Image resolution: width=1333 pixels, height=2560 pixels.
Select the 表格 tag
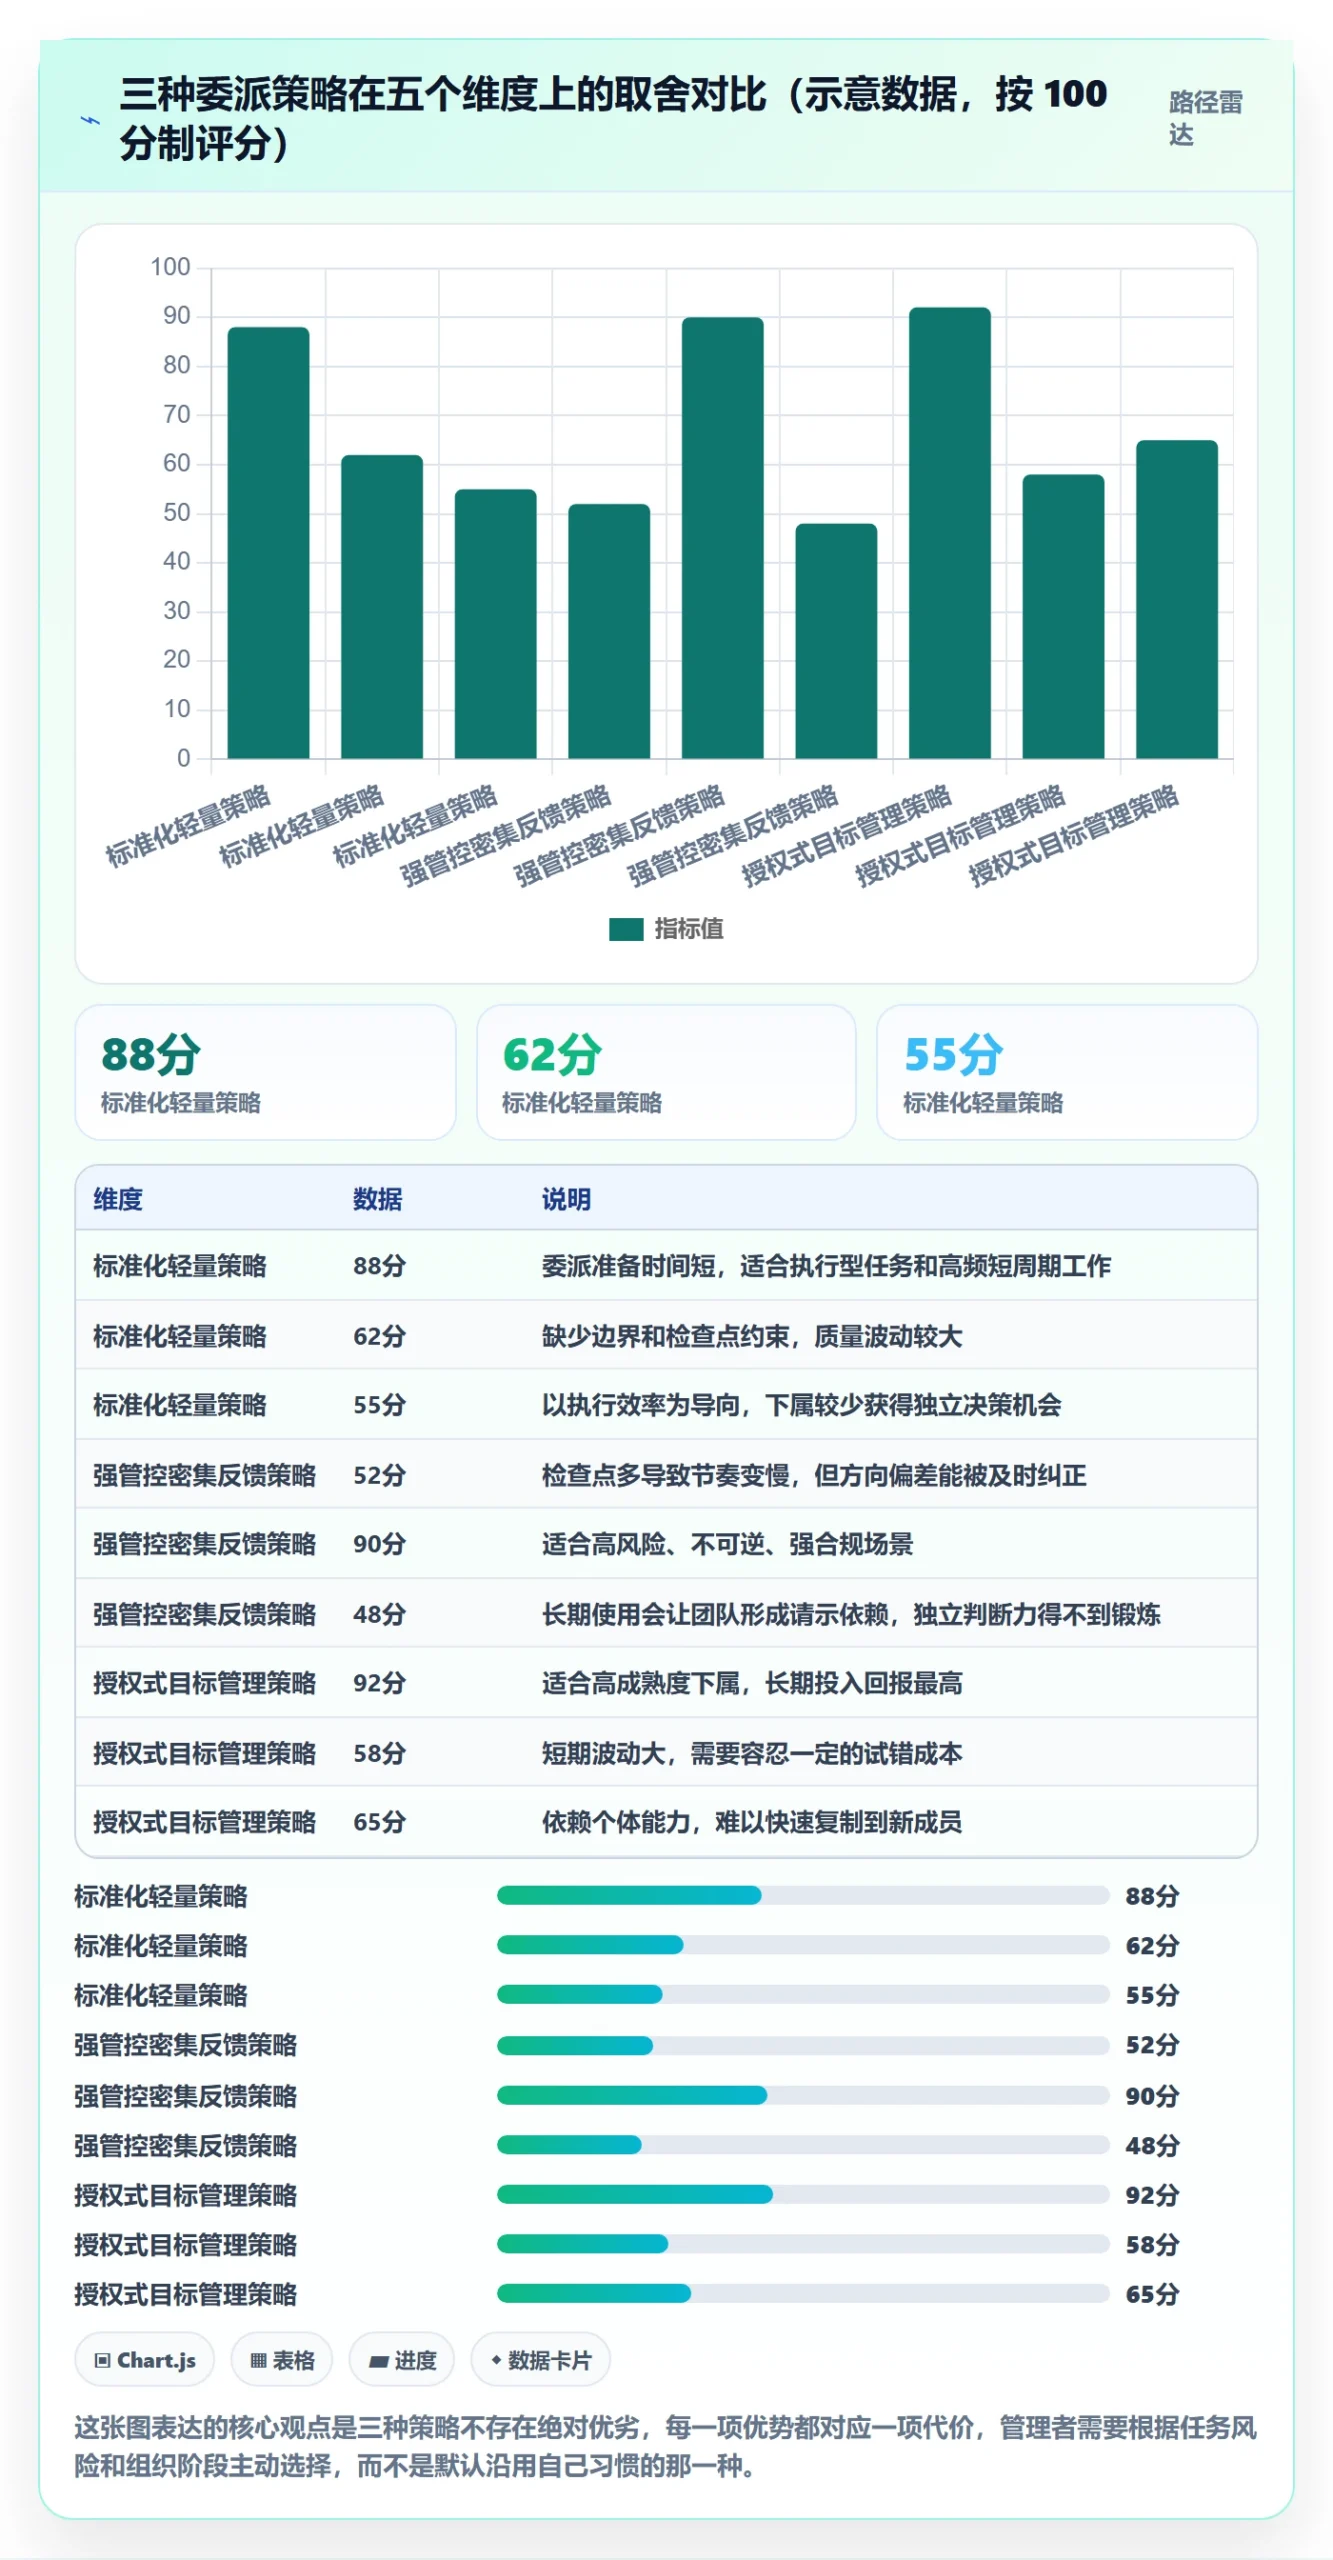(x=282, y=2361)
